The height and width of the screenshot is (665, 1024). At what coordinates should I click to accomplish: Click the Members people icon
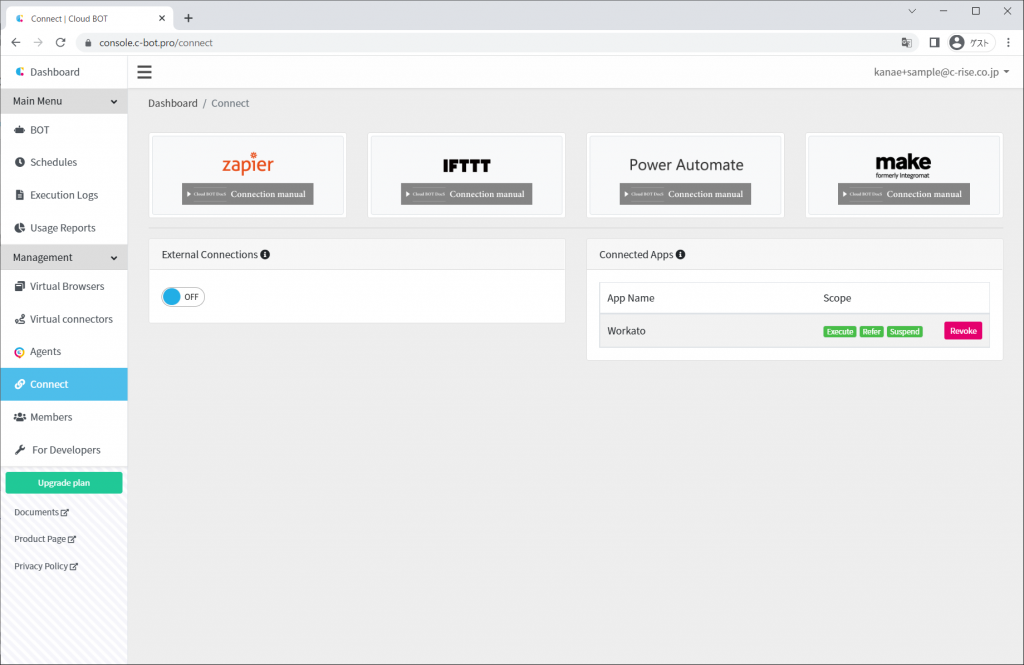click(20, 417)
